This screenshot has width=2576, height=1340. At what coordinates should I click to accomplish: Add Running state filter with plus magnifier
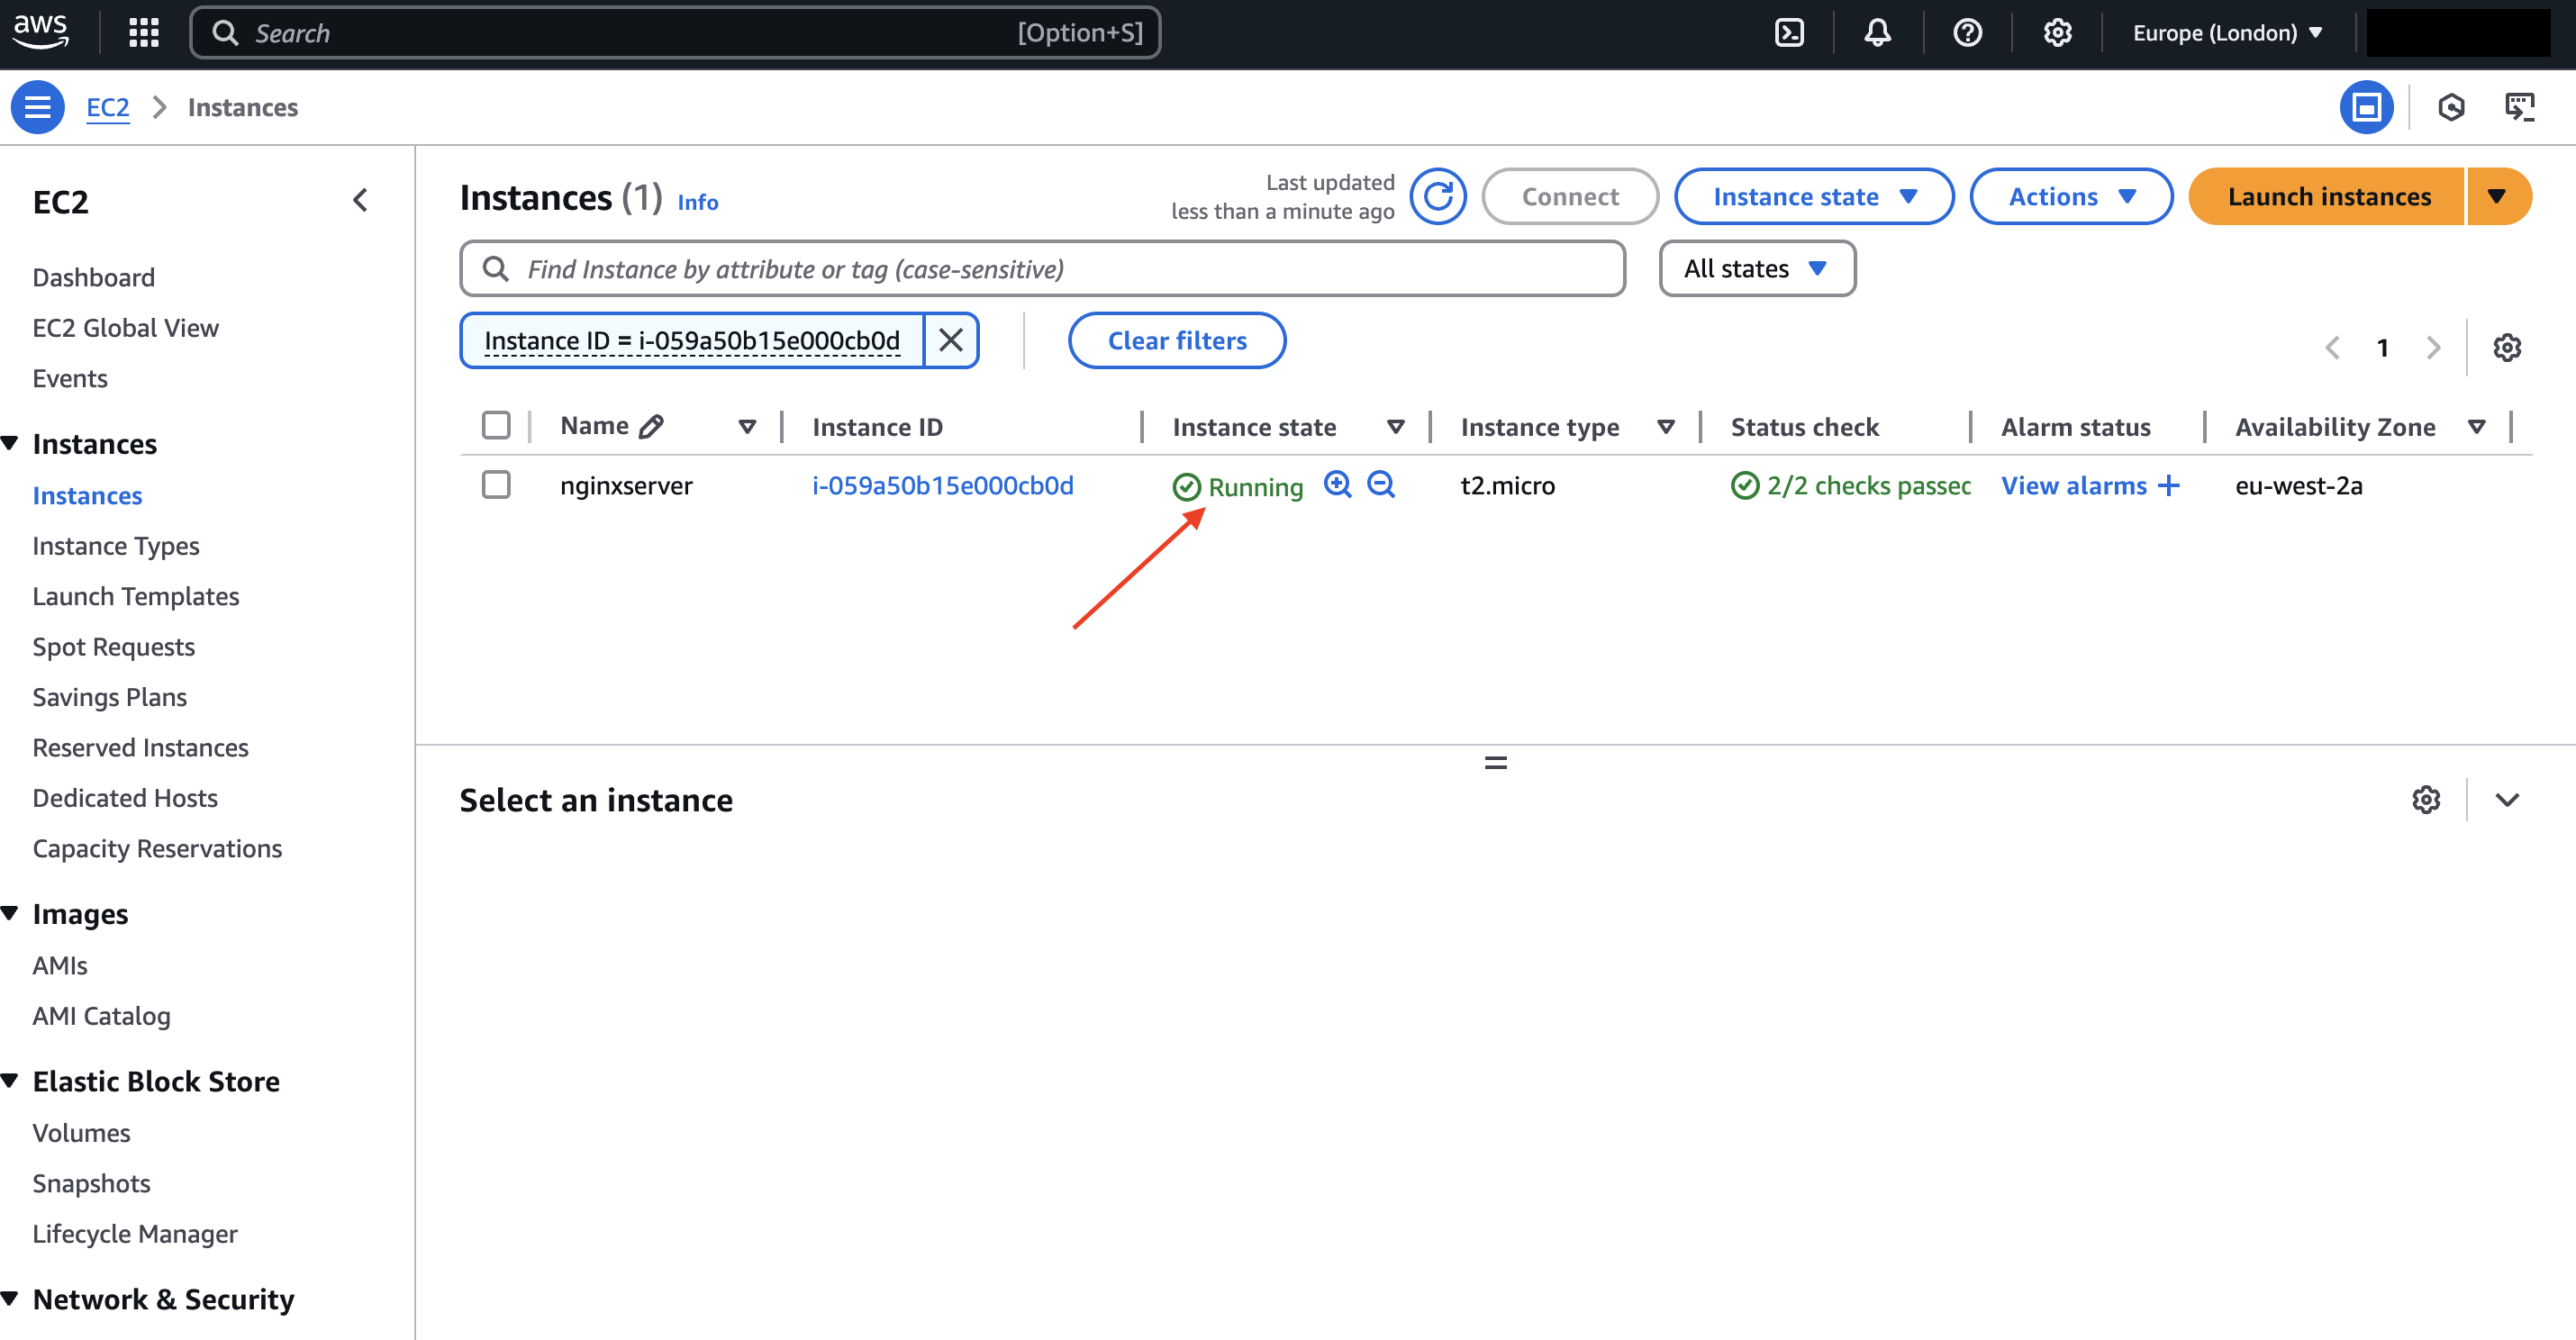[x=1337, y=485]
